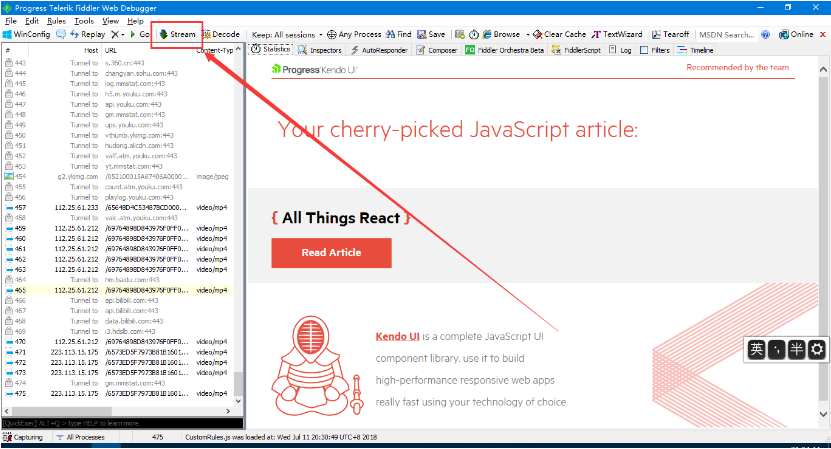Click the help globe icon
Viewport: 831px width, 449px height.
point(765,34)
